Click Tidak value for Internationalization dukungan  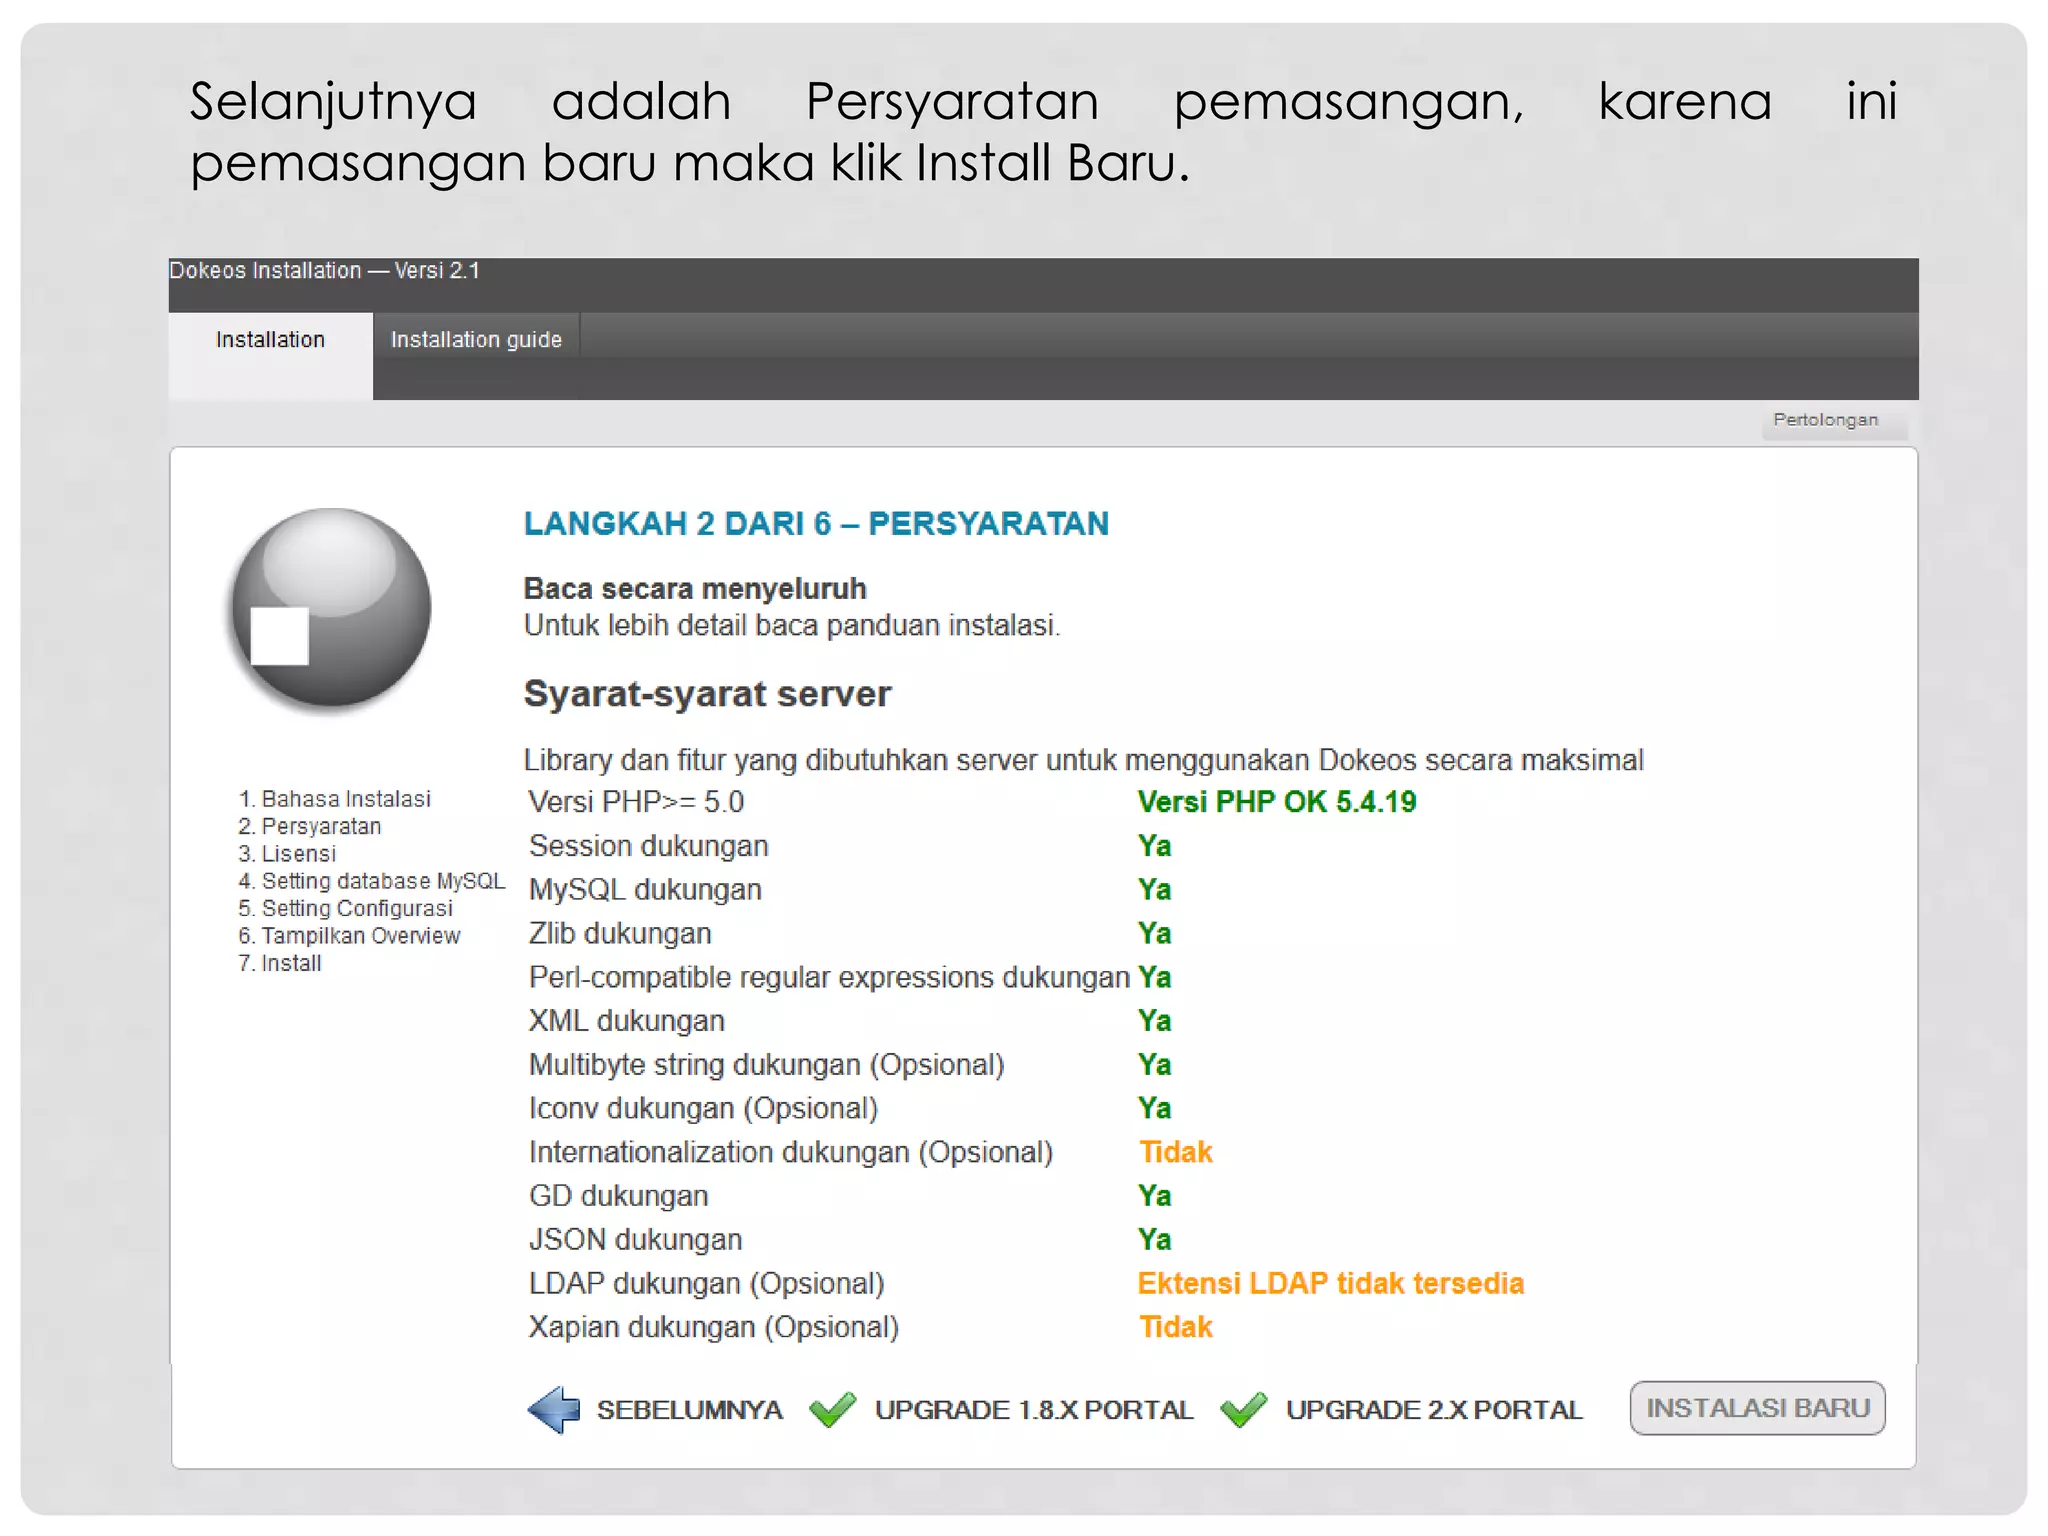coord(1176,1152)
